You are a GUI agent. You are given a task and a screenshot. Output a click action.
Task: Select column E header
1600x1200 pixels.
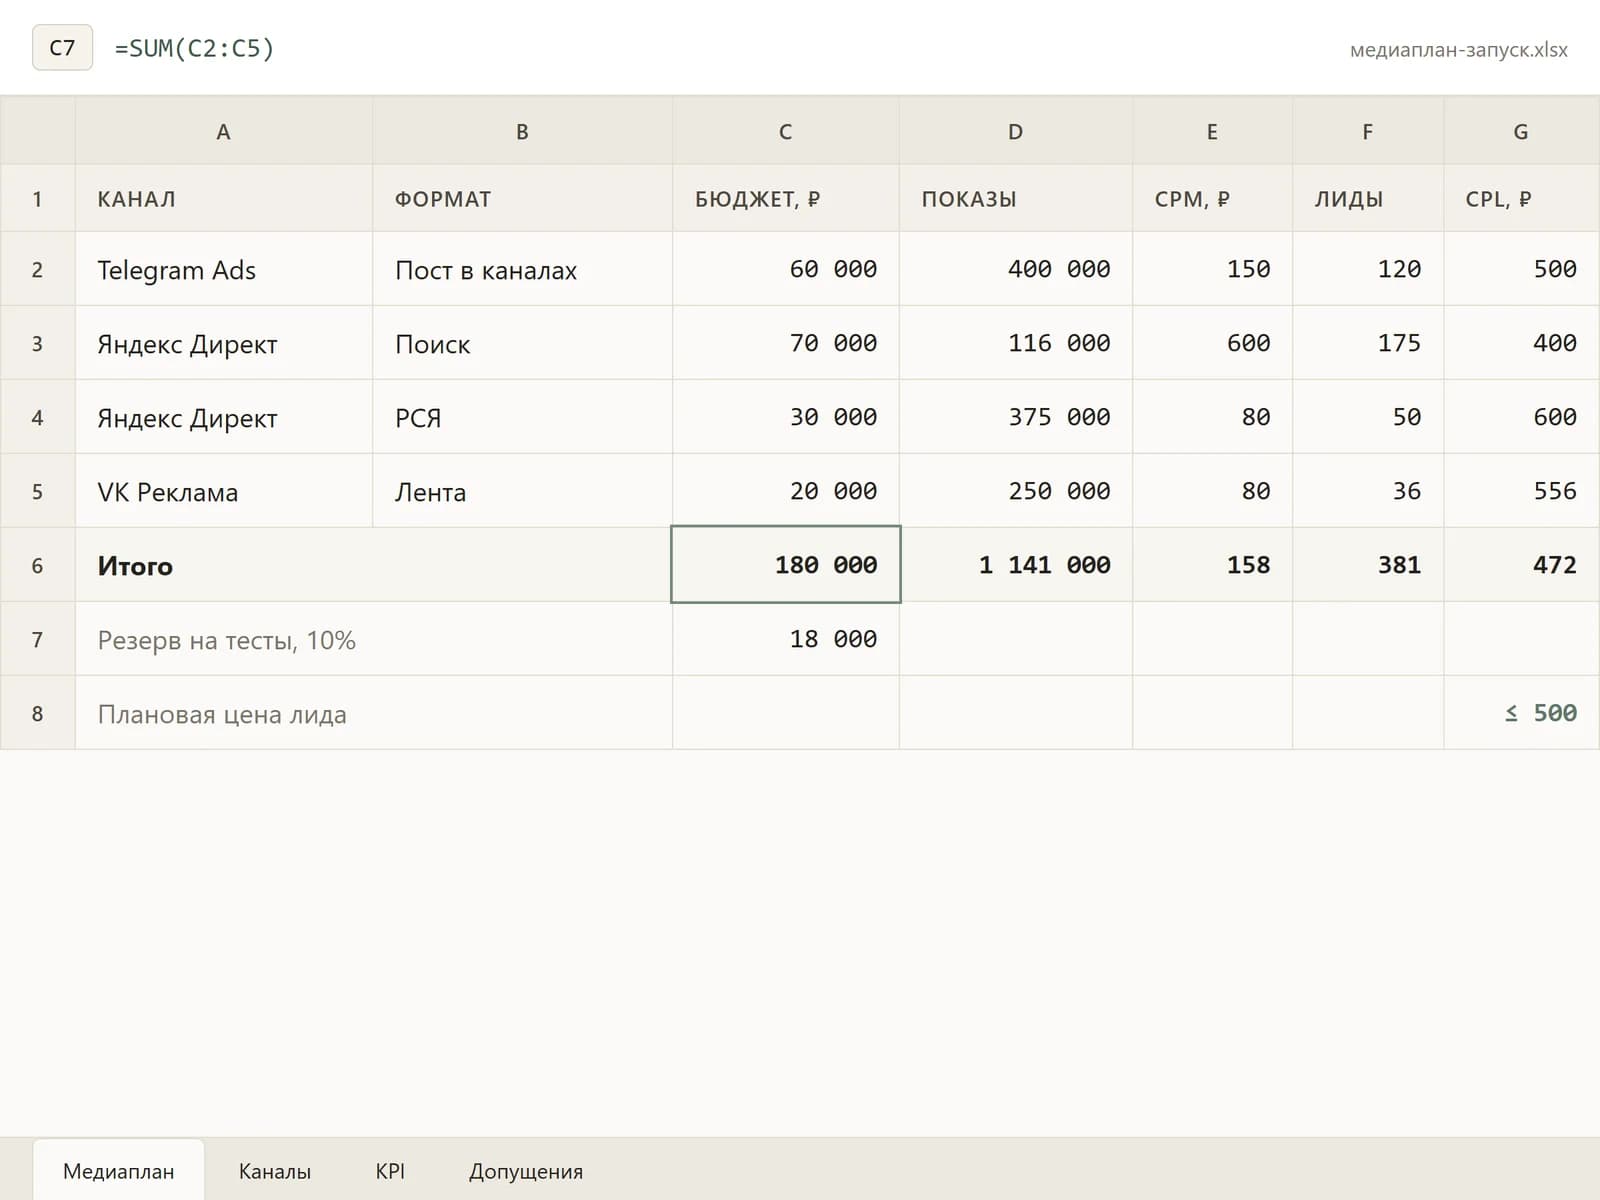tap(1212, 131)
